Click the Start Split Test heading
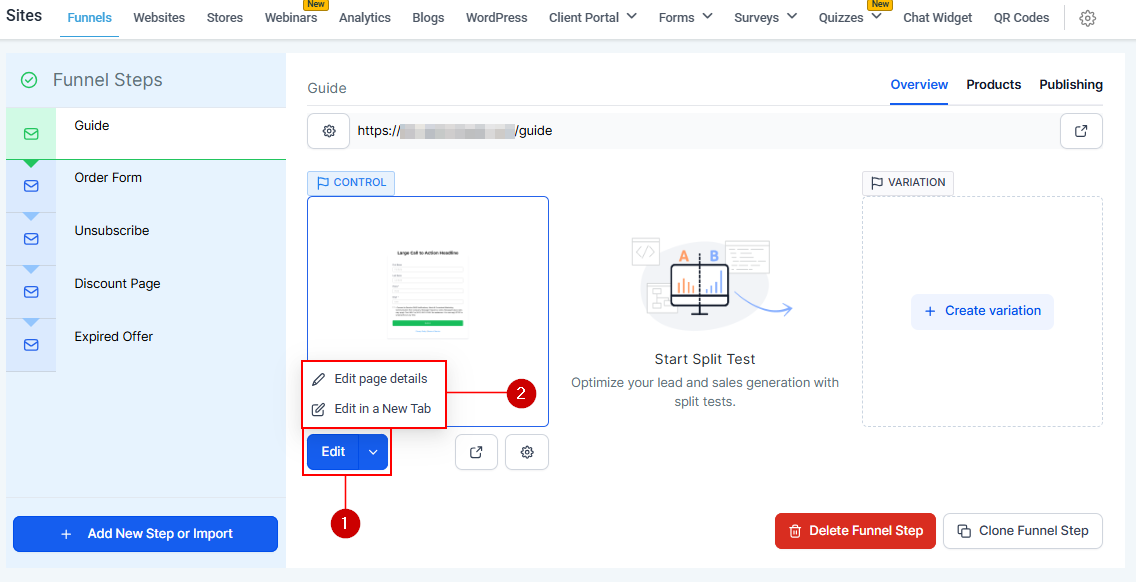The image size is (1136, 582). [705, 359]
